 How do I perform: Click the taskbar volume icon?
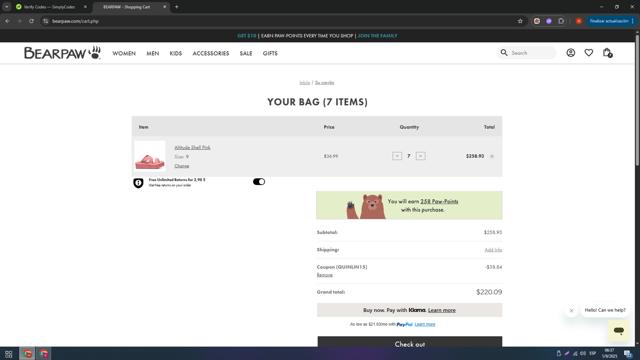pyautogui.click(x=583, y=353)
